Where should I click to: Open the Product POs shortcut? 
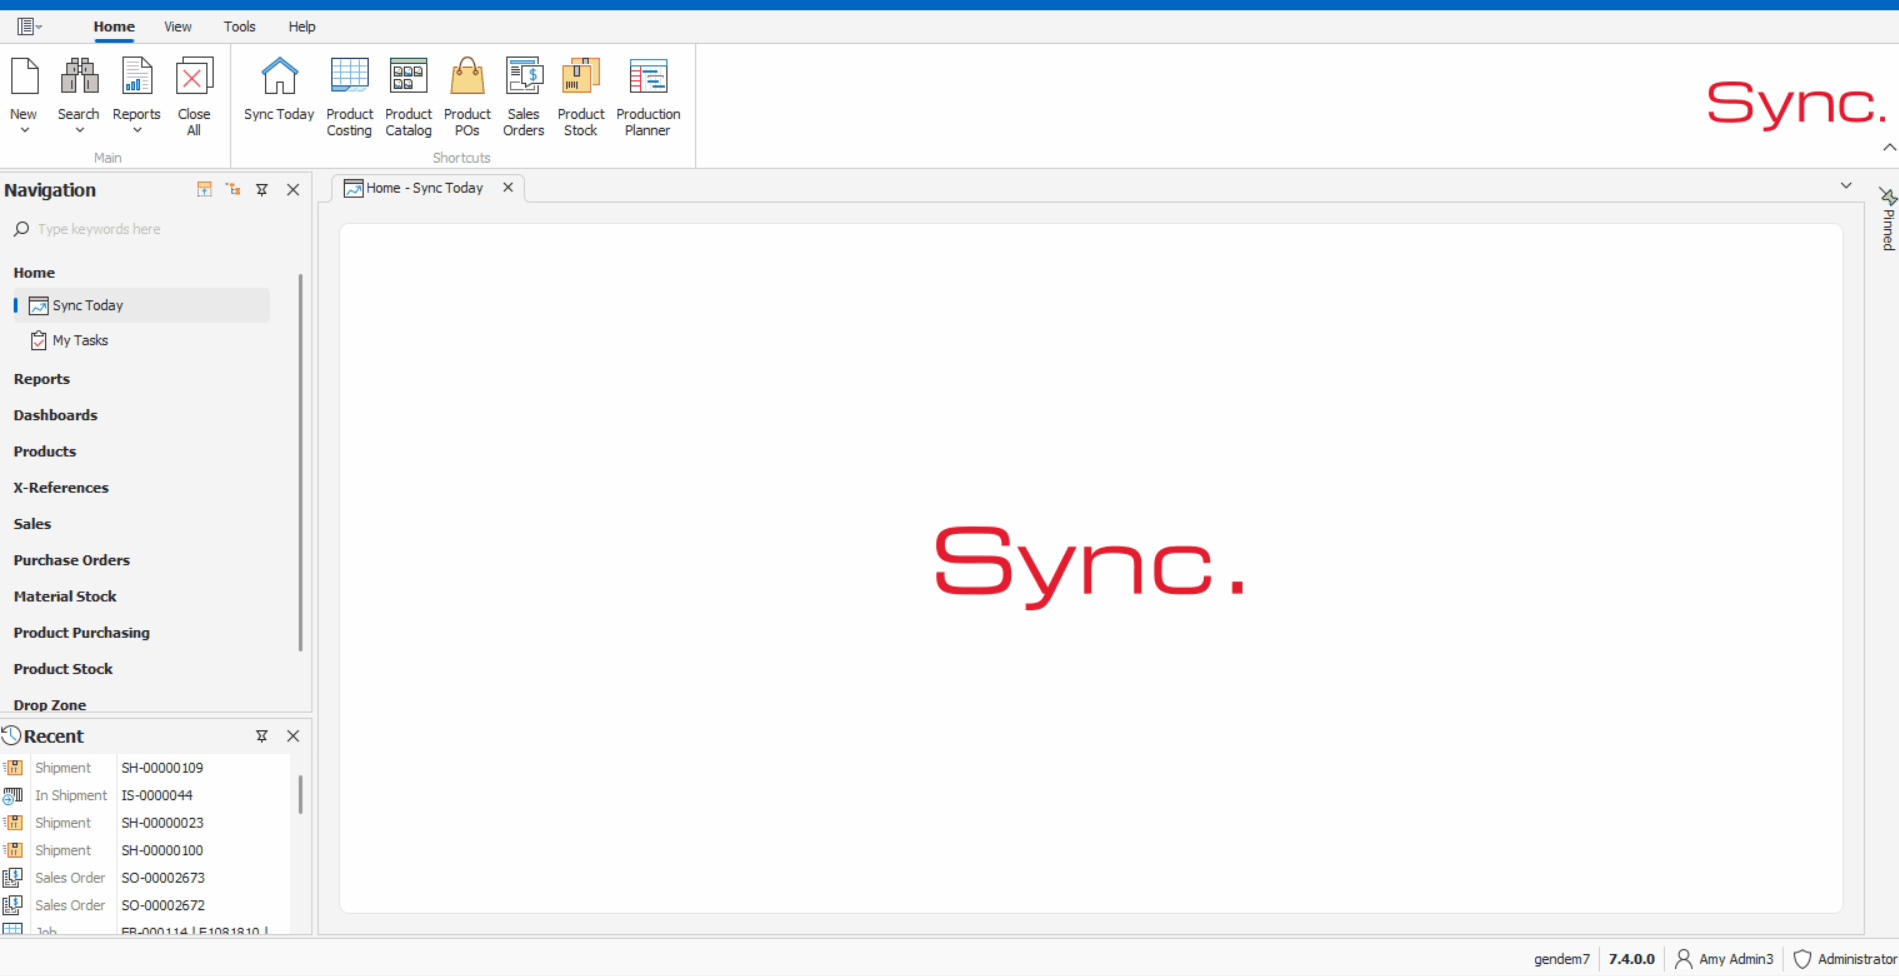click(466, 95)
